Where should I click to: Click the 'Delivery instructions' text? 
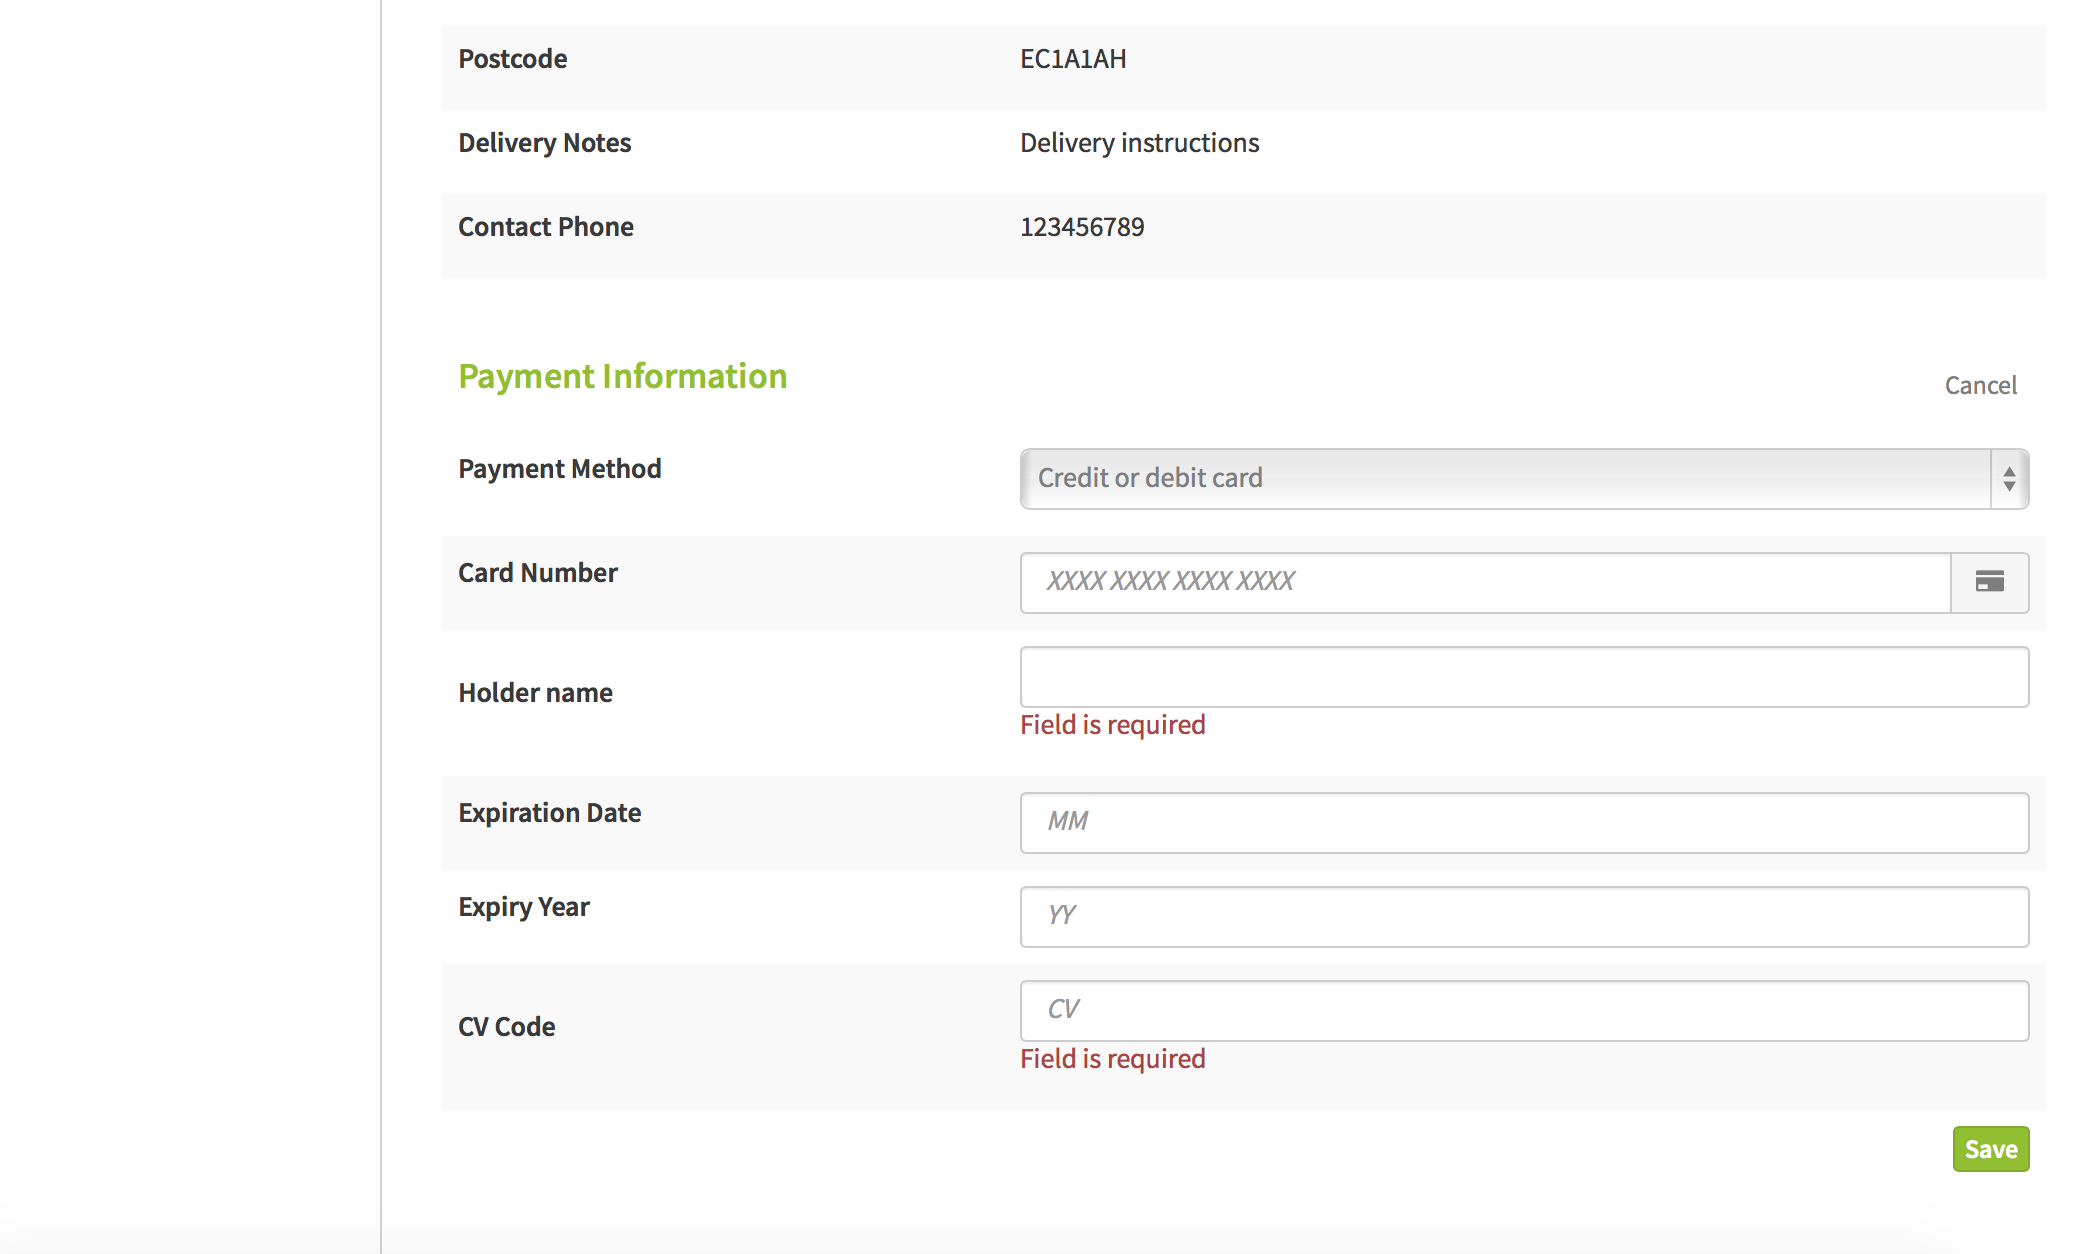1139,143
